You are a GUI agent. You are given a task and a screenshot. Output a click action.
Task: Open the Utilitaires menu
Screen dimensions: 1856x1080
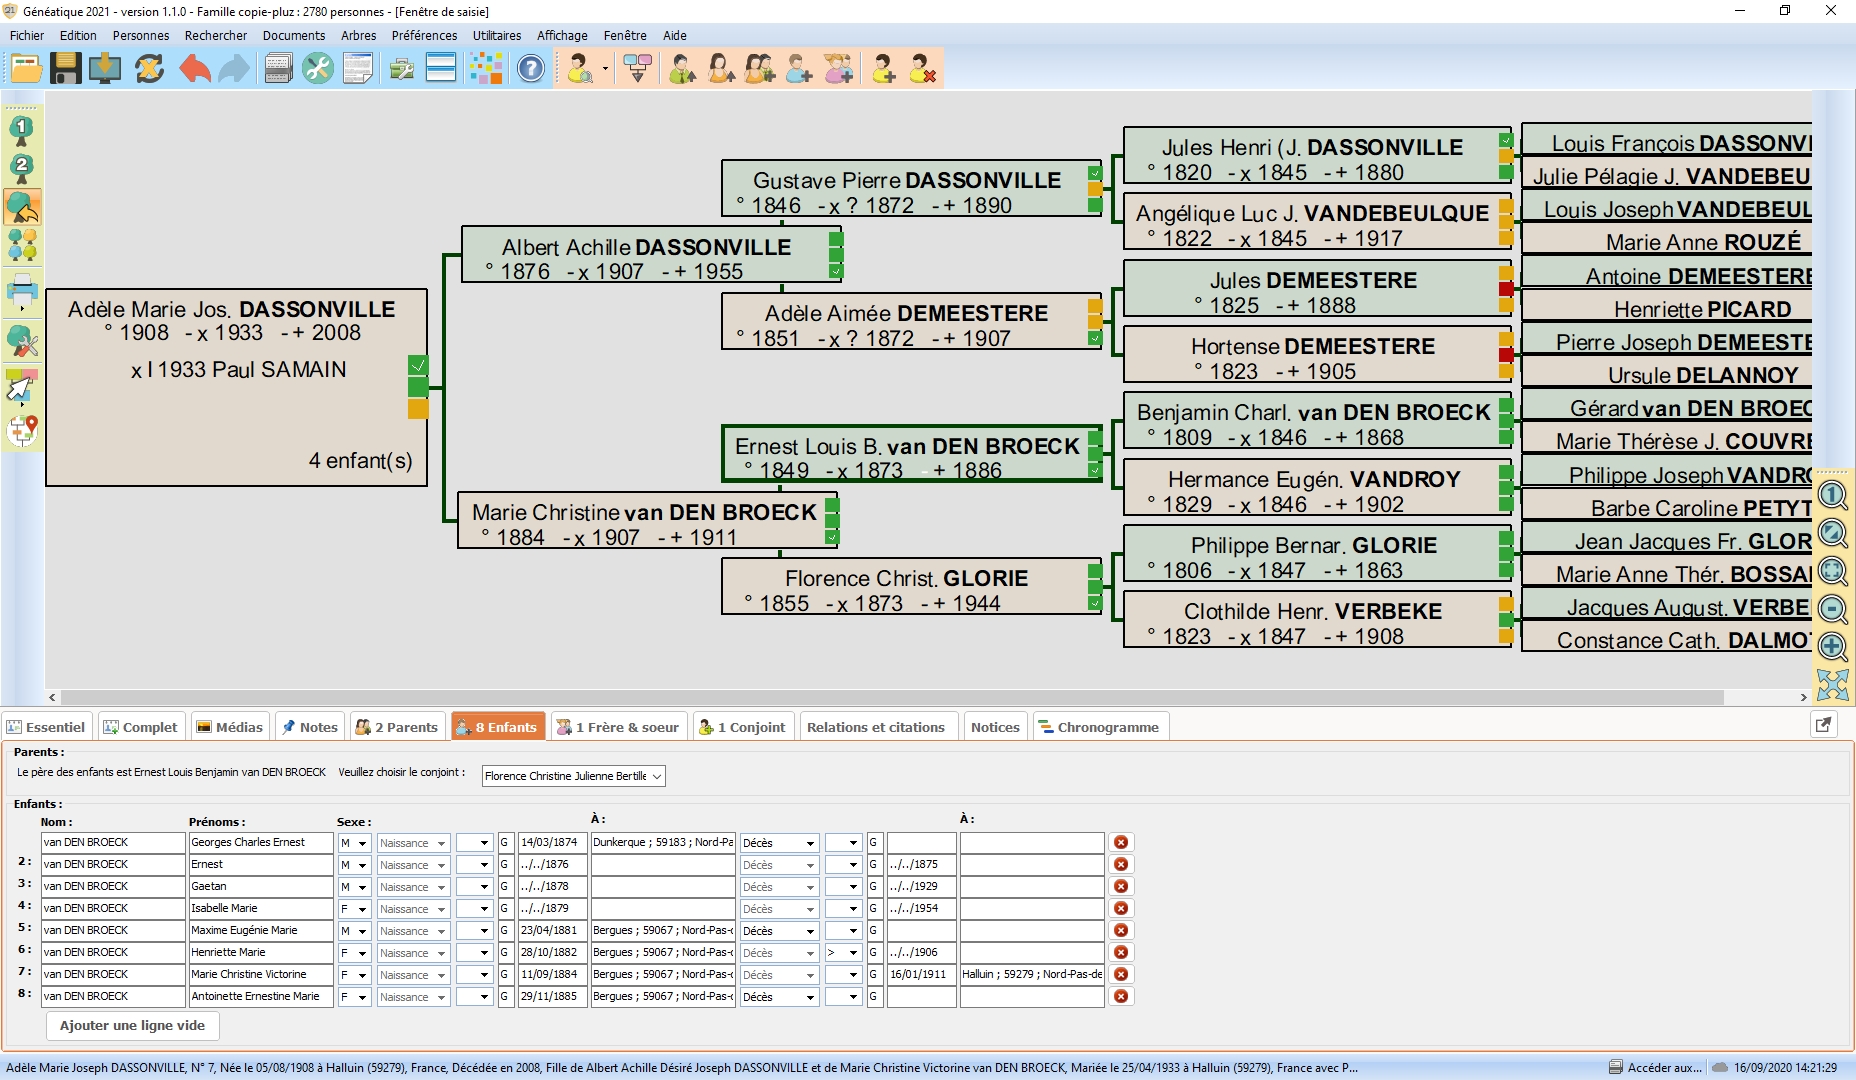tap(497, 35)
